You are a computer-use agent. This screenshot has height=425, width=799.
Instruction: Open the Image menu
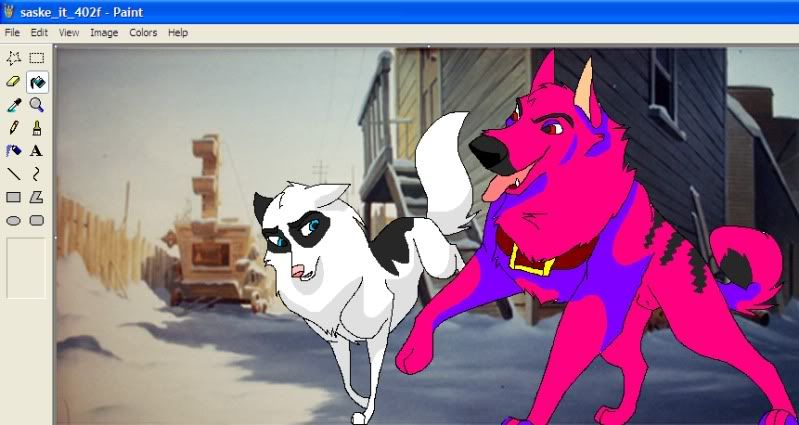(104, 33)
